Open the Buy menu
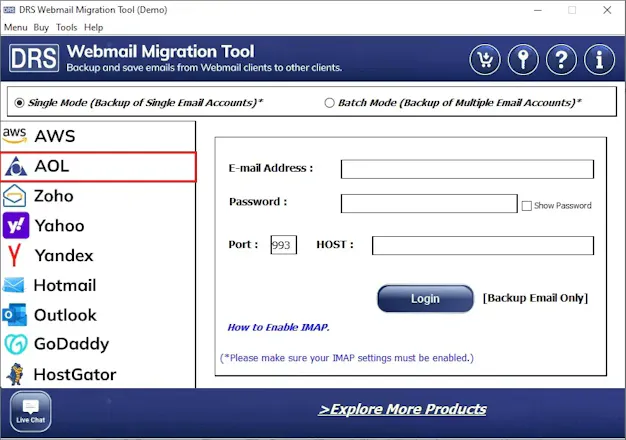 (x=41, y=28)
